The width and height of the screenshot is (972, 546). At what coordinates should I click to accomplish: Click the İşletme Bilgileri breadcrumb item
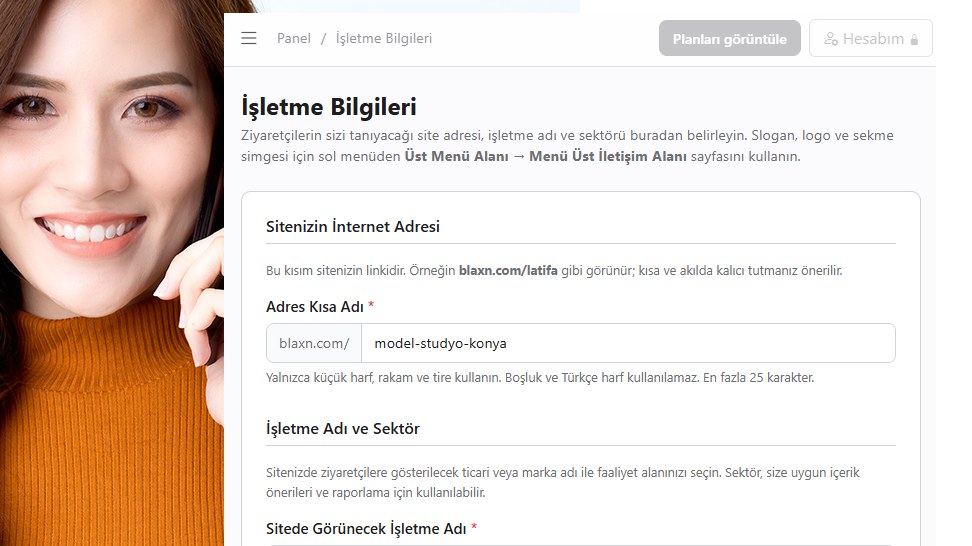[x=384, y=39]
